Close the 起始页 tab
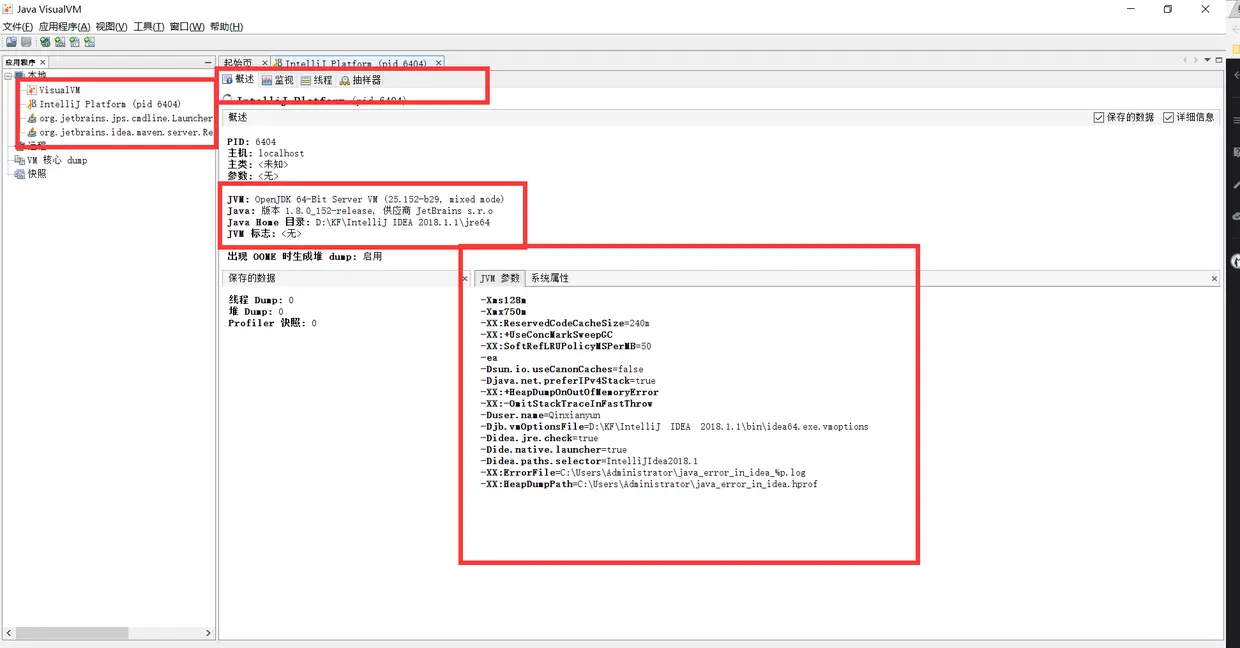Viewport: 1240px width, 648px height. (264, 63)
